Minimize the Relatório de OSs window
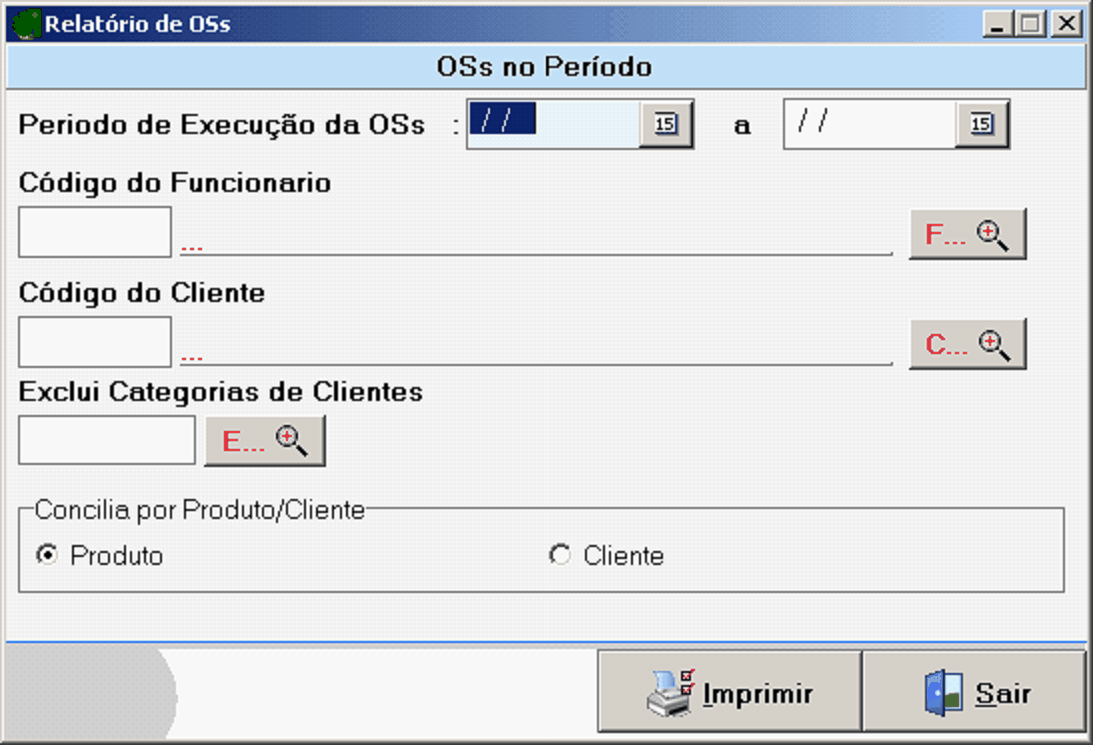The image size is (1094, 746). 996,24
